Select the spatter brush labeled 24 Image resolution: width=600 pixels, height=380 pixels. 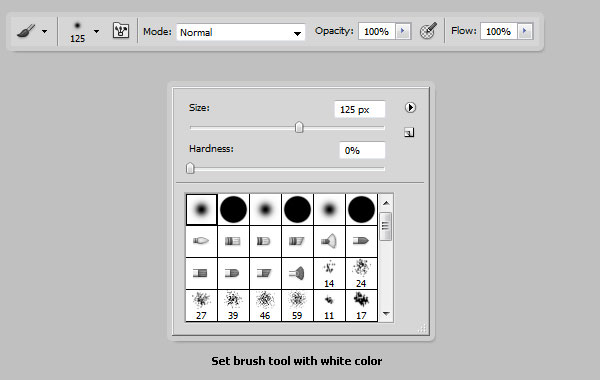[x=361, y=274]
